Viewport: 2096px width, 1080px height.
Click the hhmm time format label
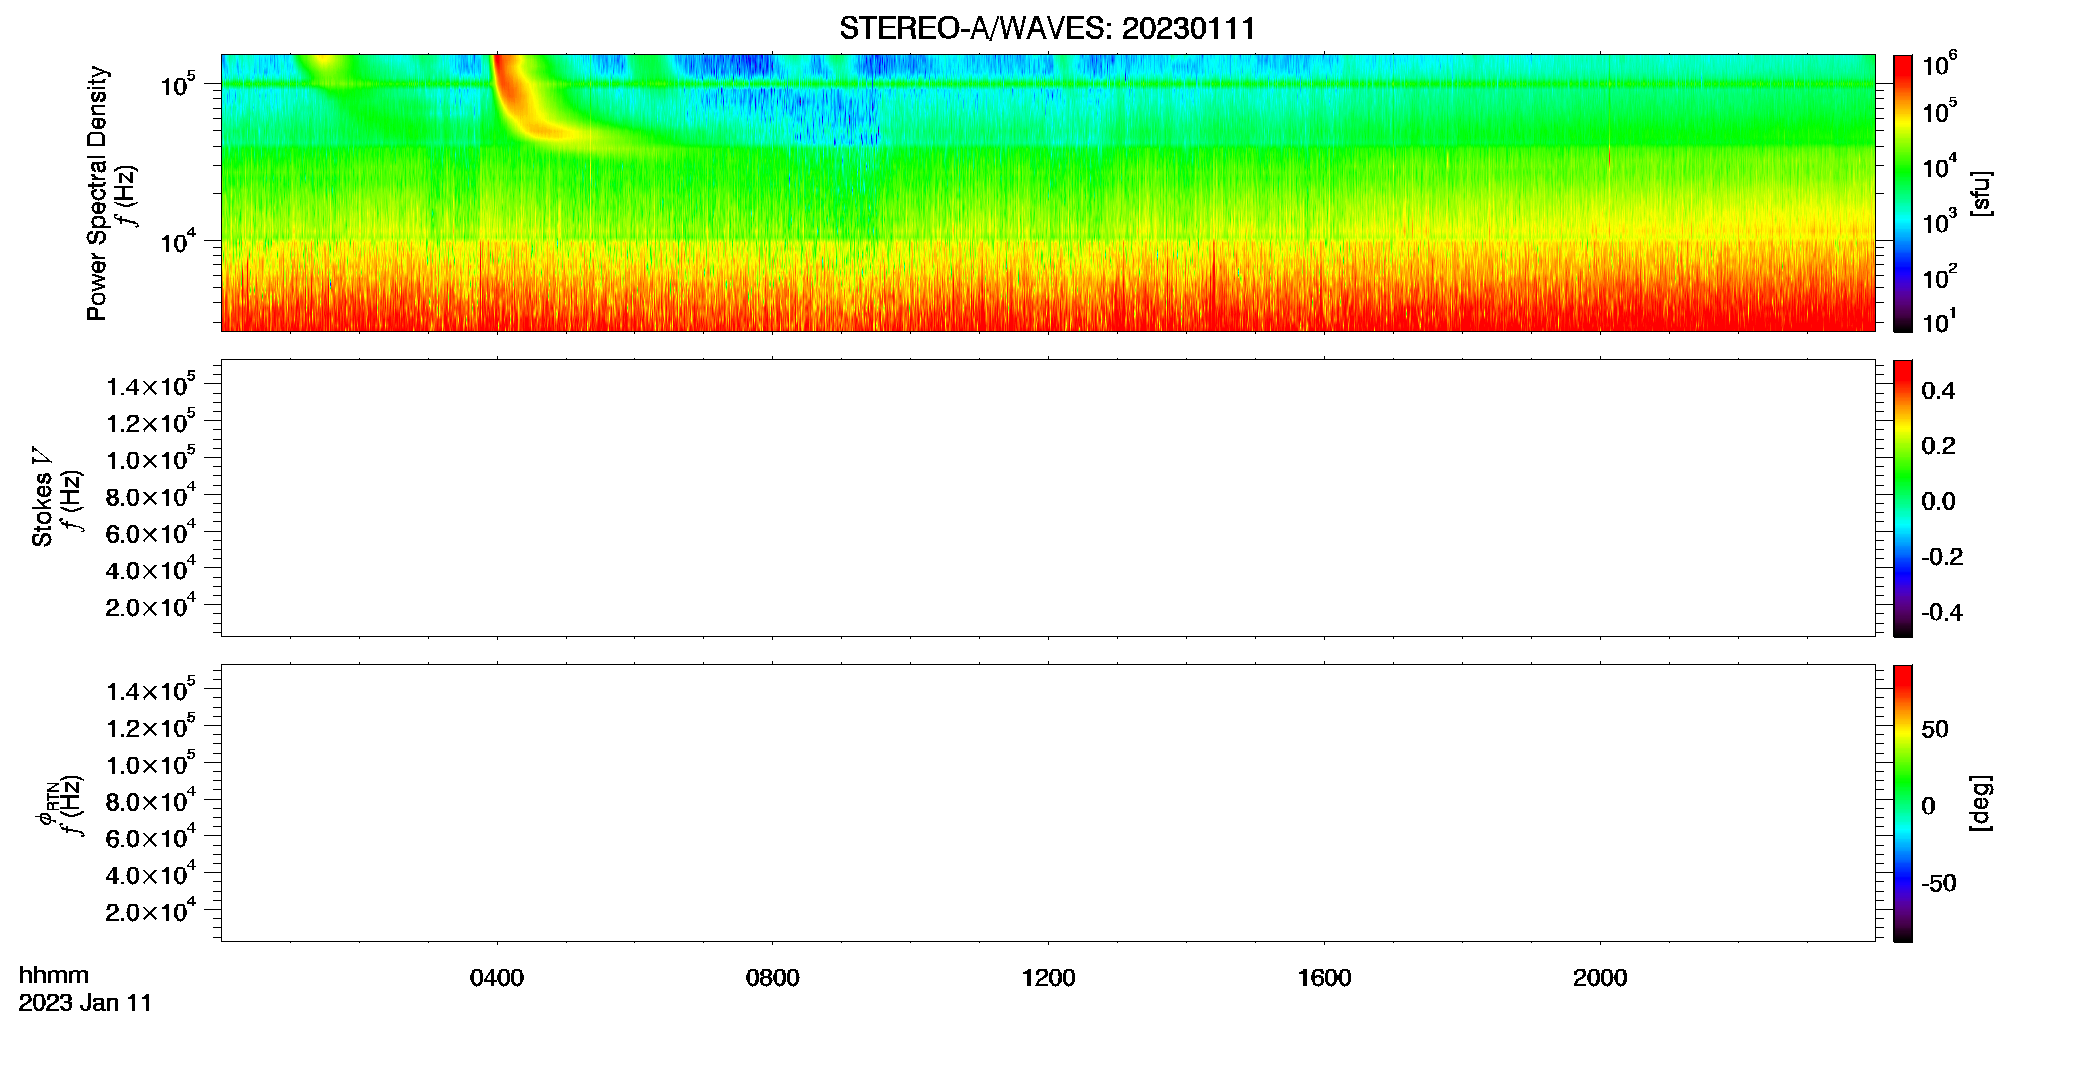pyautogui.click(x=54, y=975)
